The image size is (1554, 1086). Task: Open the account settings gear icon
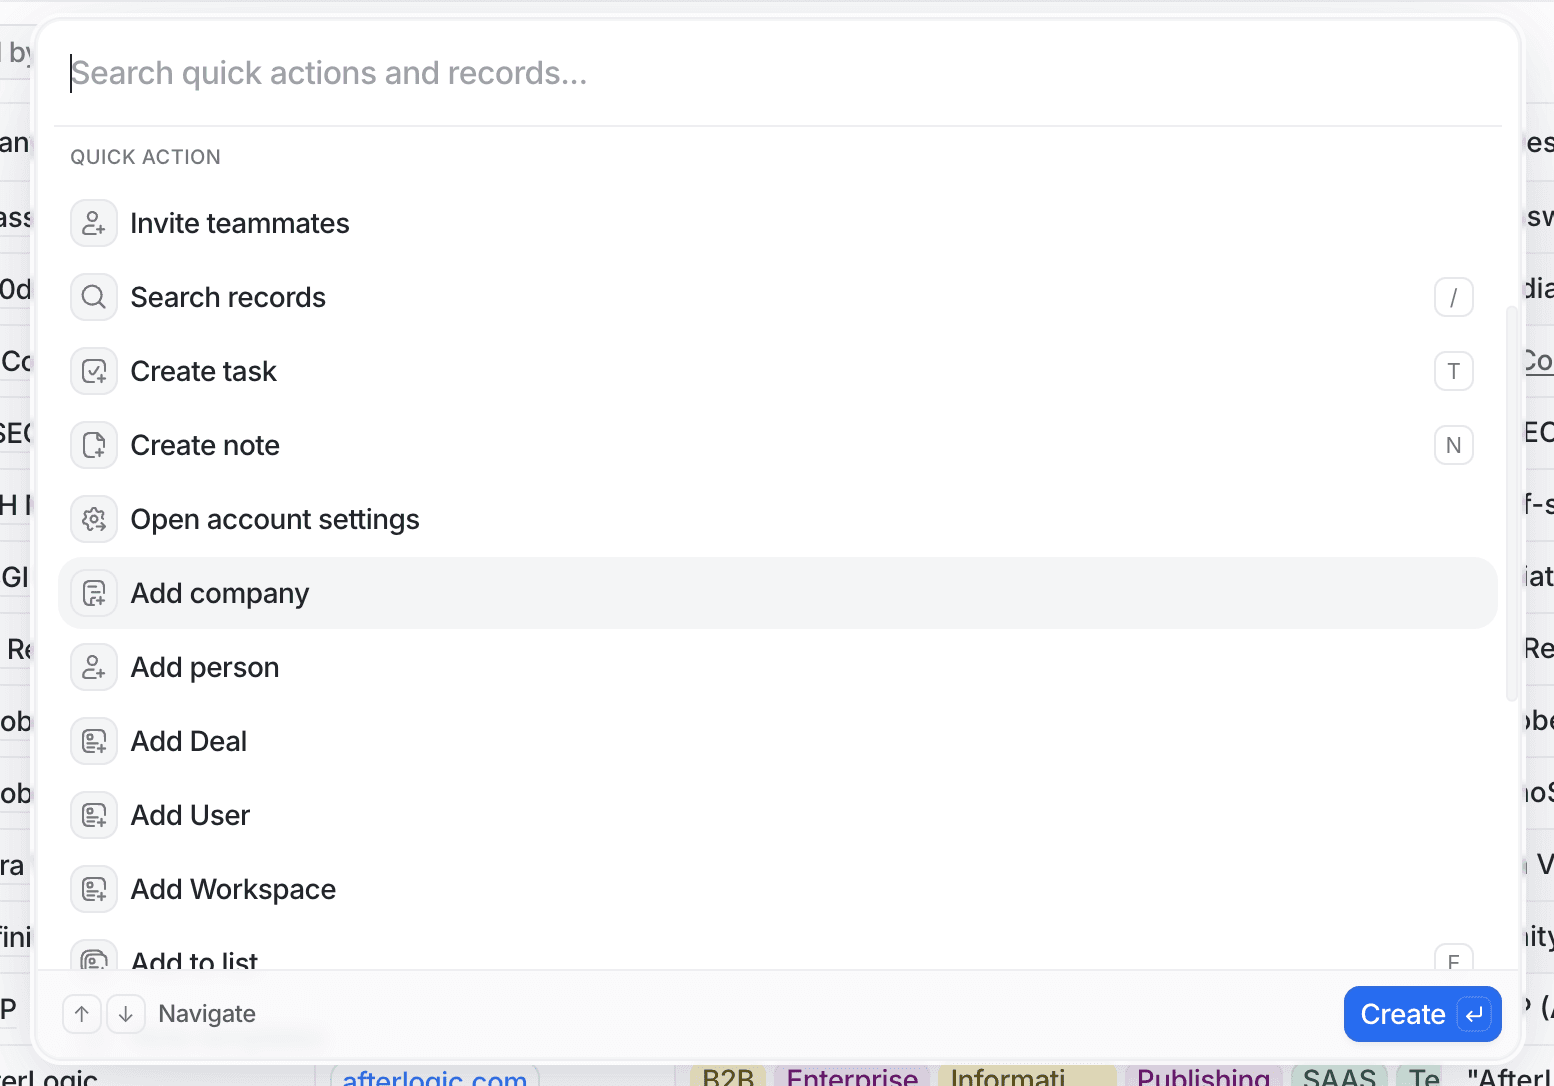pyautogui.click(x=93, y=519)
